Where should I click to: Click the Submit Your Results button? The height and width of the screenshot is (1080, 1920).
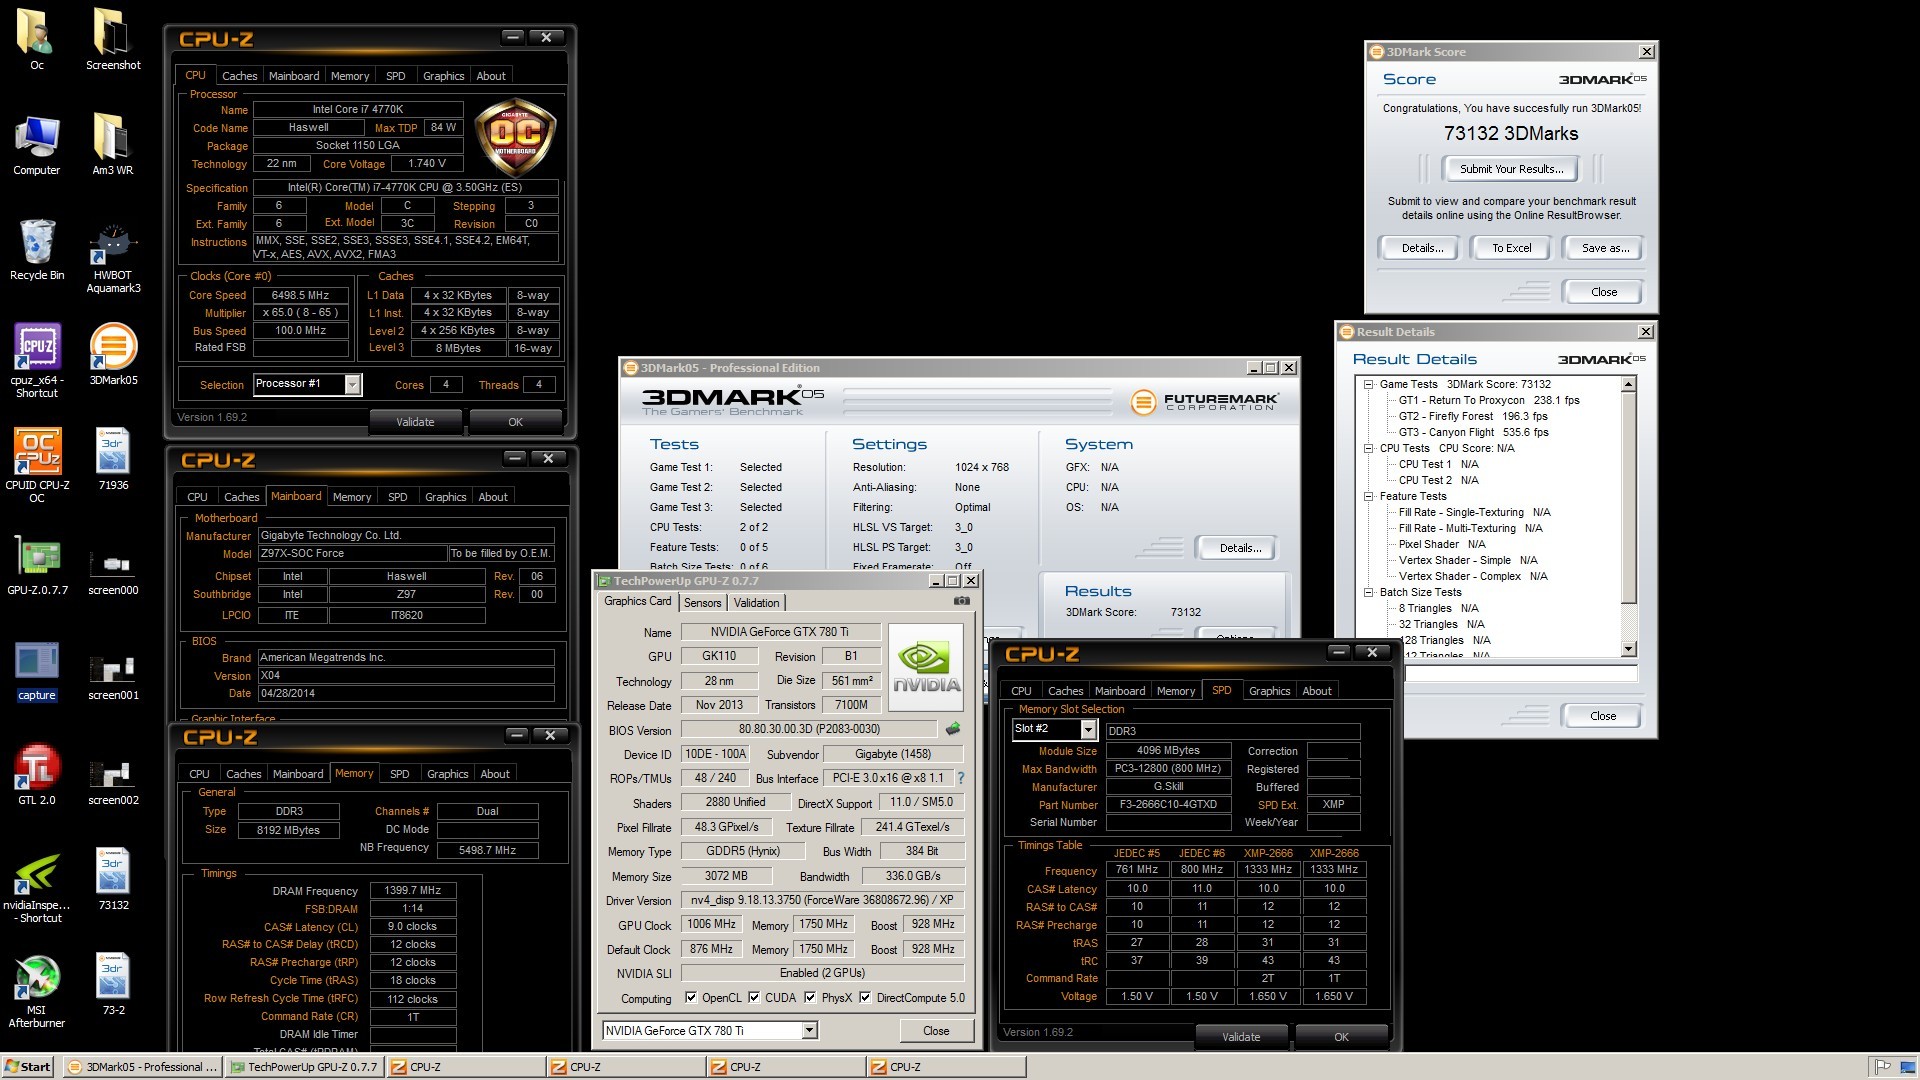coord(1510,169)
